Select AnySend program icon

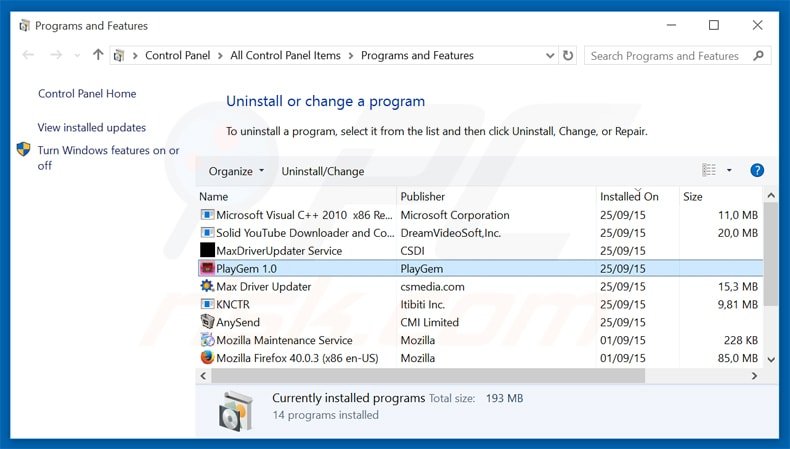207,322
